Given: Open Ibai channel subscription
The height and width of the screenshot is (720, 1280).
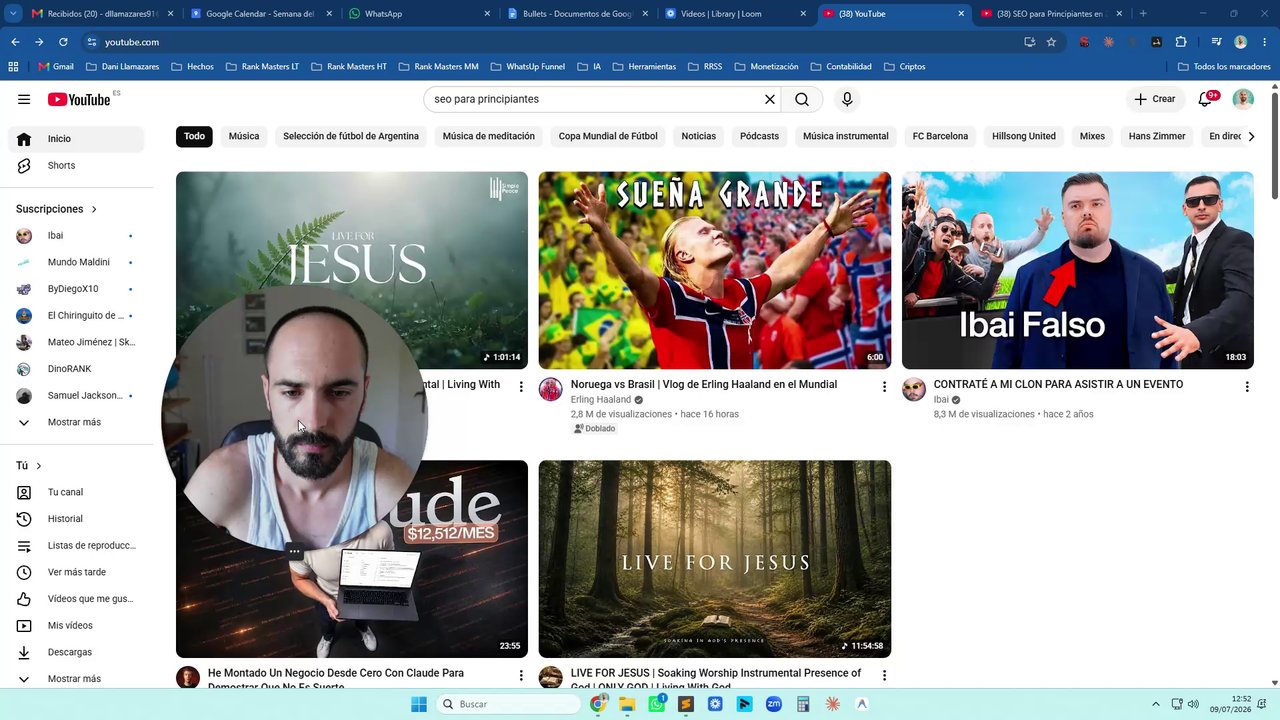Looking at the screenshot, I should click(76, 236).
